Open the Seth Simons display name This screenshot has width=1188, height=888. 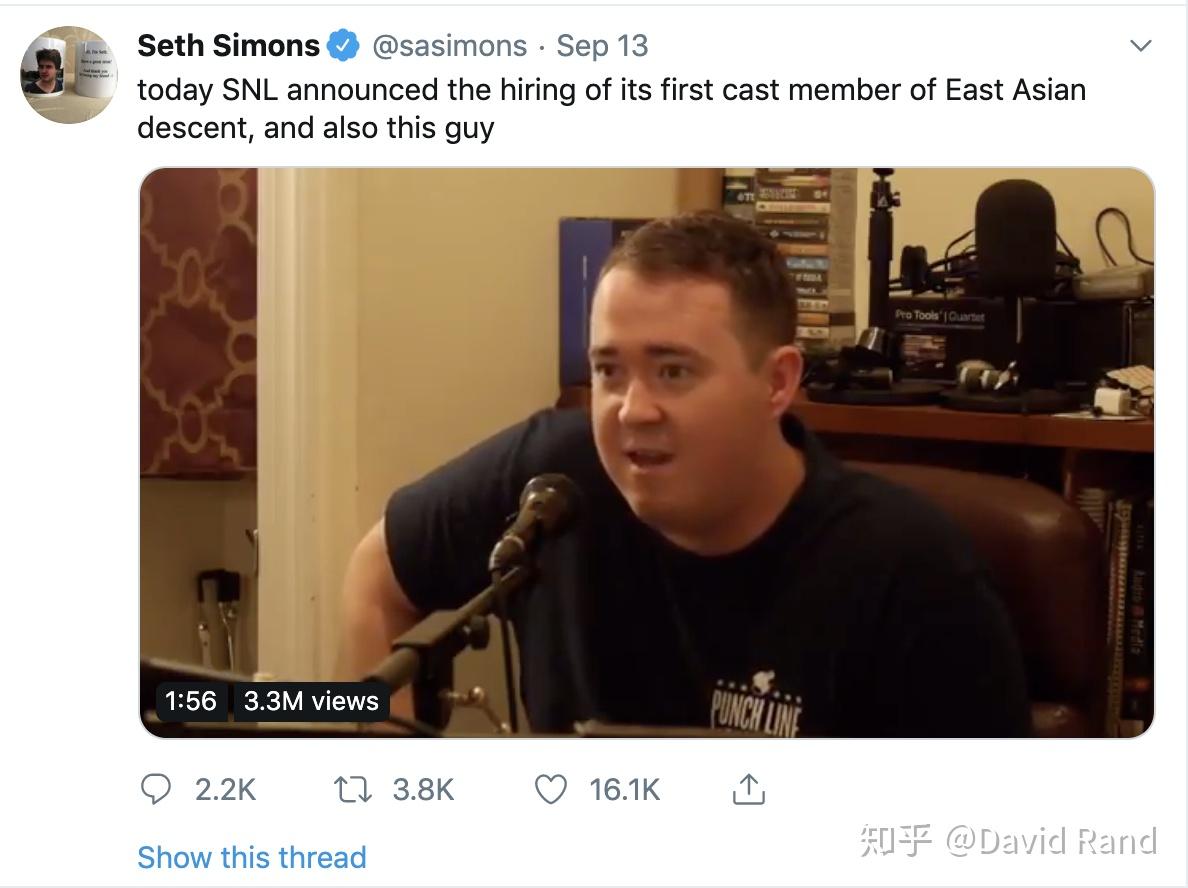coord(228,45)
